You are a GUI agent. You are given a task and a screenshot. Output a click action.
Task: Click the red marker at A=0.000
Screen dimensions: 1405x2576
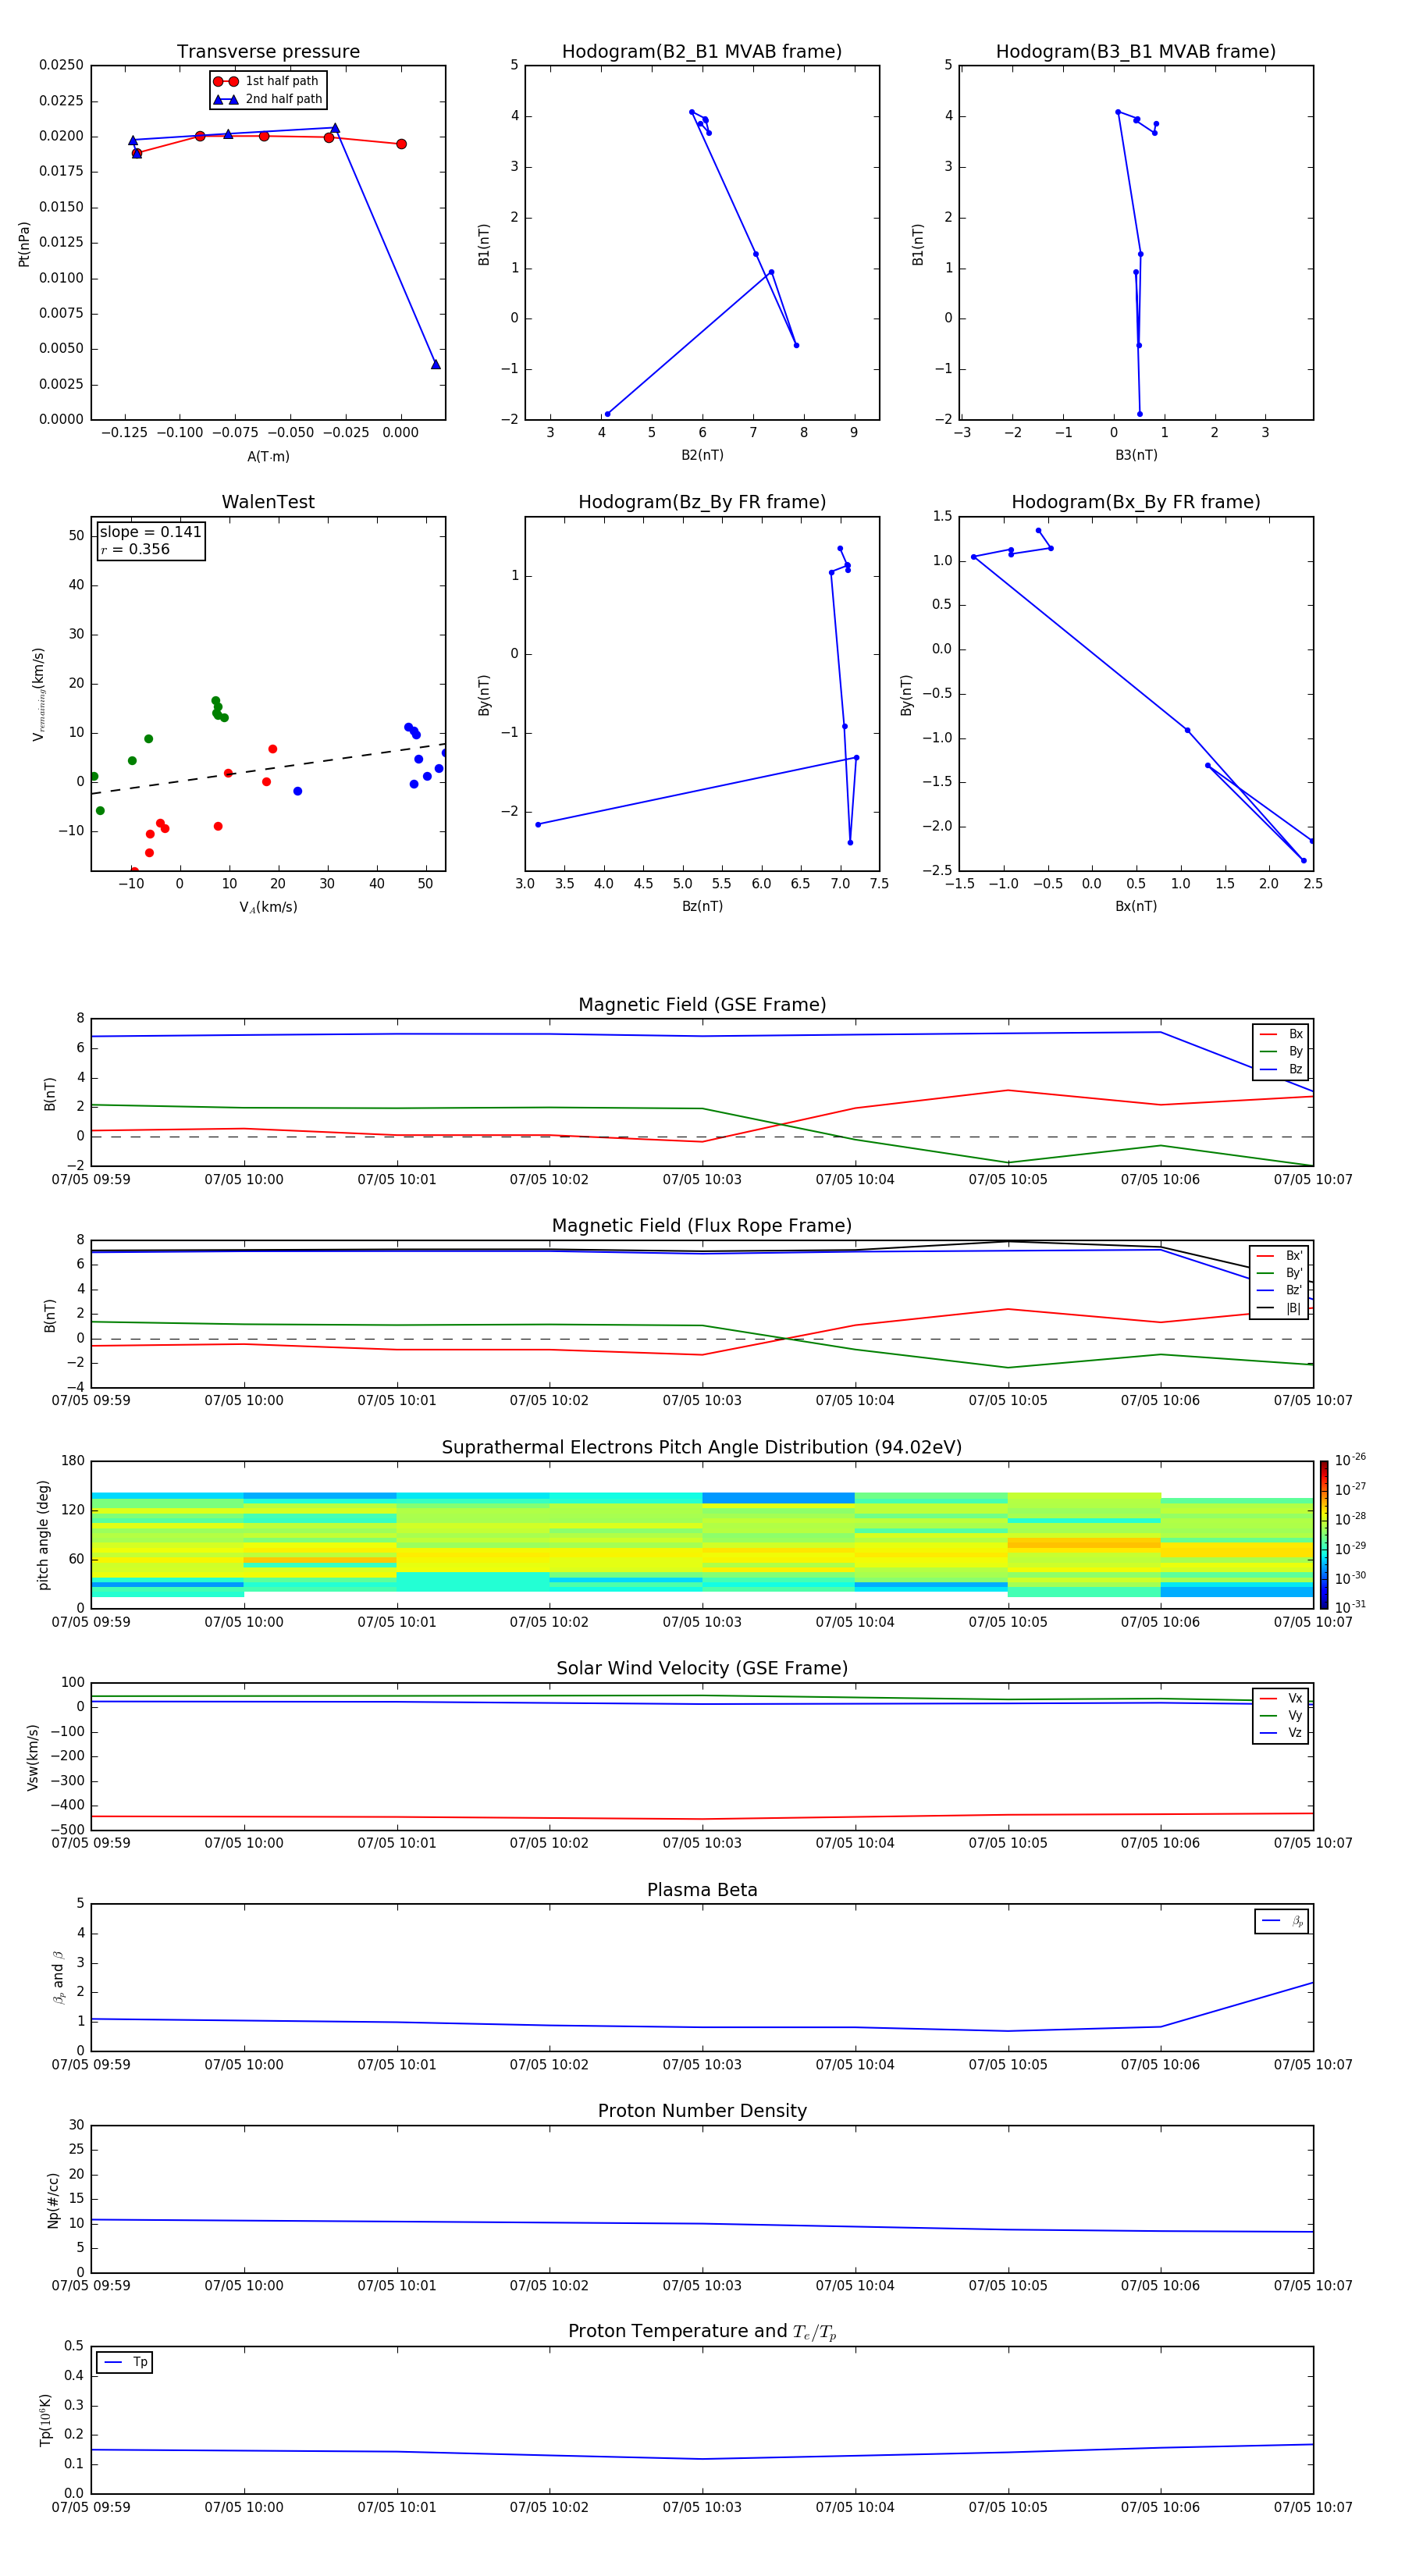click(401, 144)
